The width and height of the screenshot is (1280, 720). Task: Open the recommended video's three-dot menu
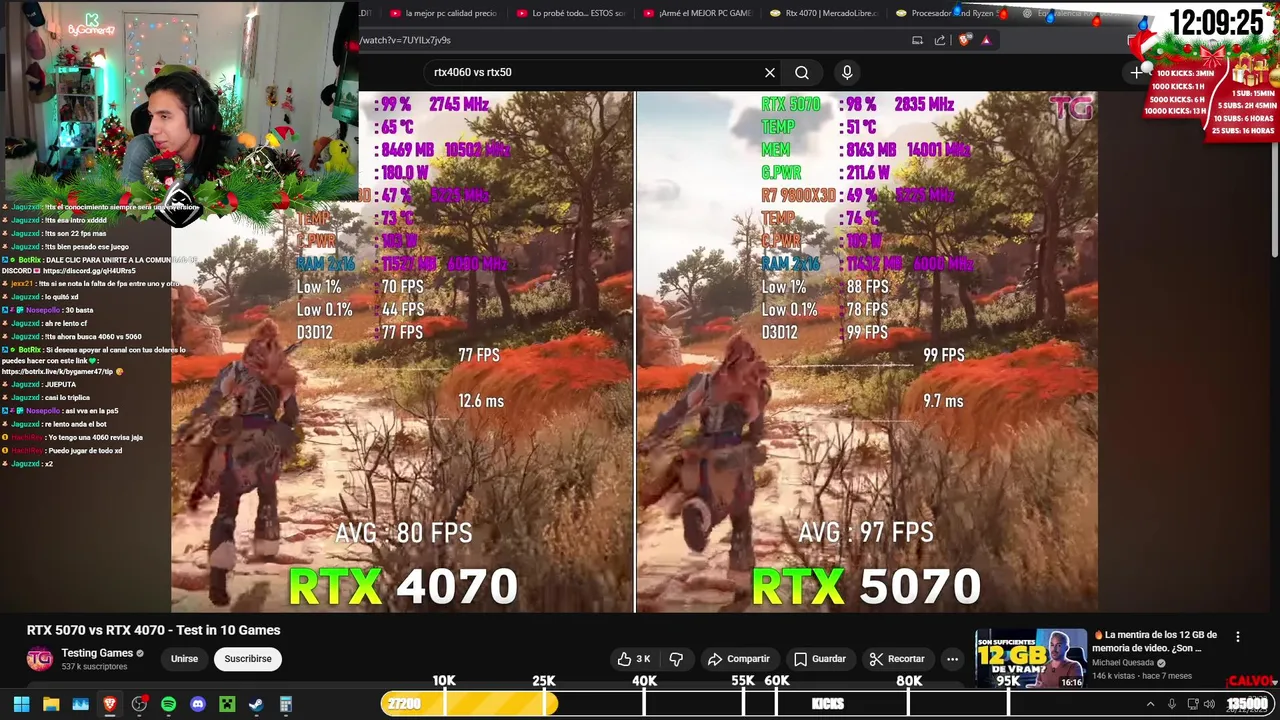pos(1238,637)
